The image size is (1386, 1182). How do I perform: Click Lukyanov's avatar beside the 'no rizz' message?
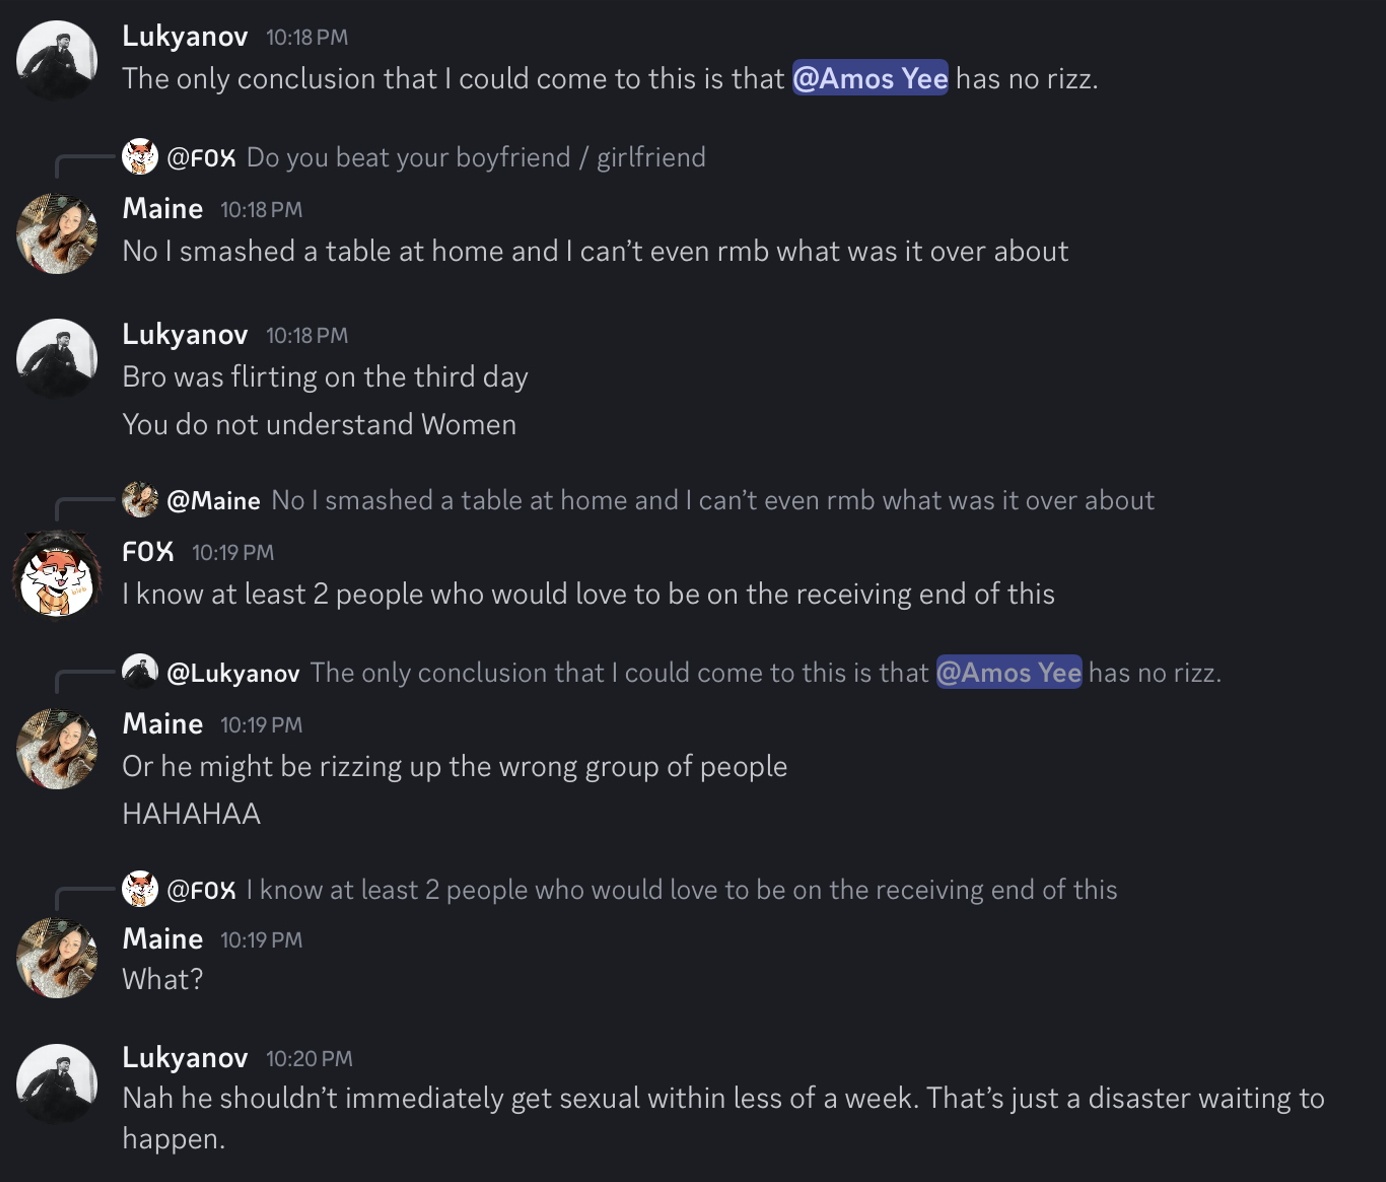pyautogui.click(x=57, y=60)
